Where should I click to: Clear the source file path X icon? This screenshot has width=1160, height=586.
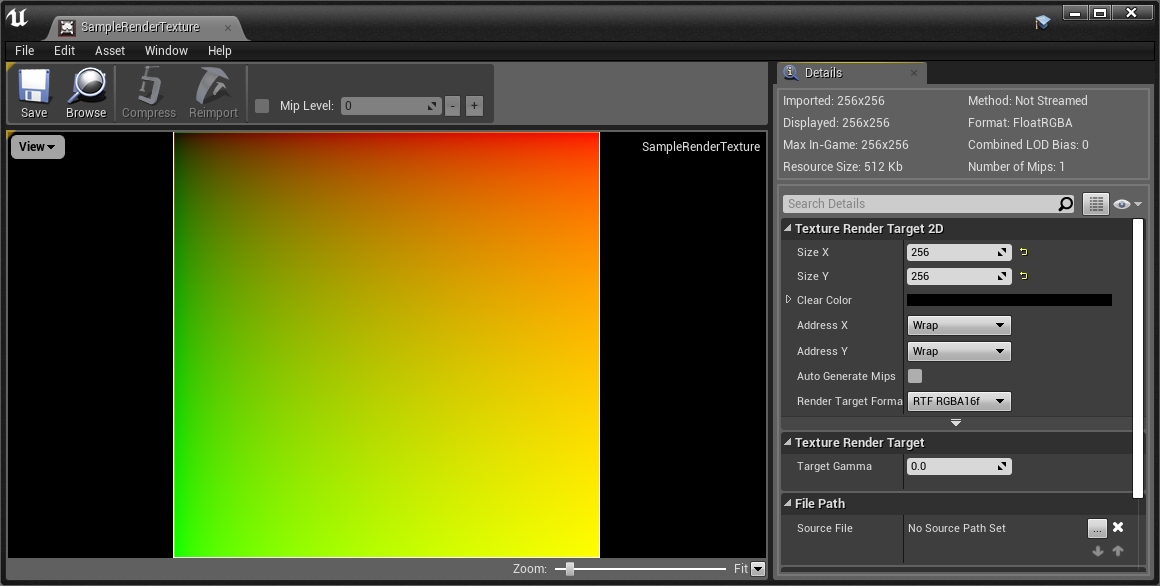point(1118,528)
